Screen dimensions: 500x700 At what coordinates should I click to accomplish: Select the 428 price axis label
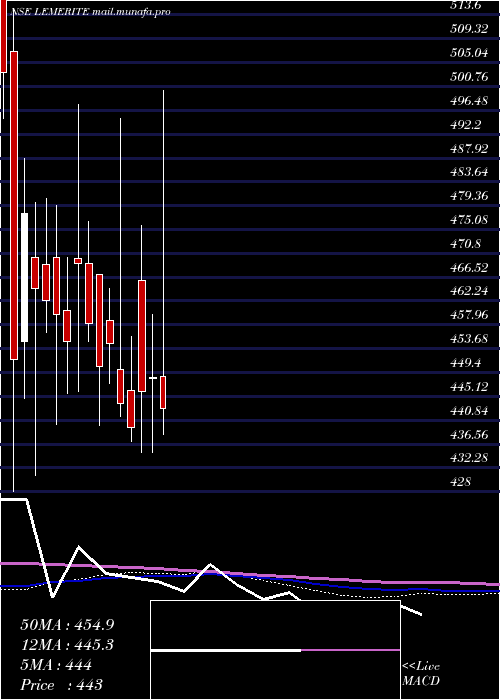tap(461, 482)
